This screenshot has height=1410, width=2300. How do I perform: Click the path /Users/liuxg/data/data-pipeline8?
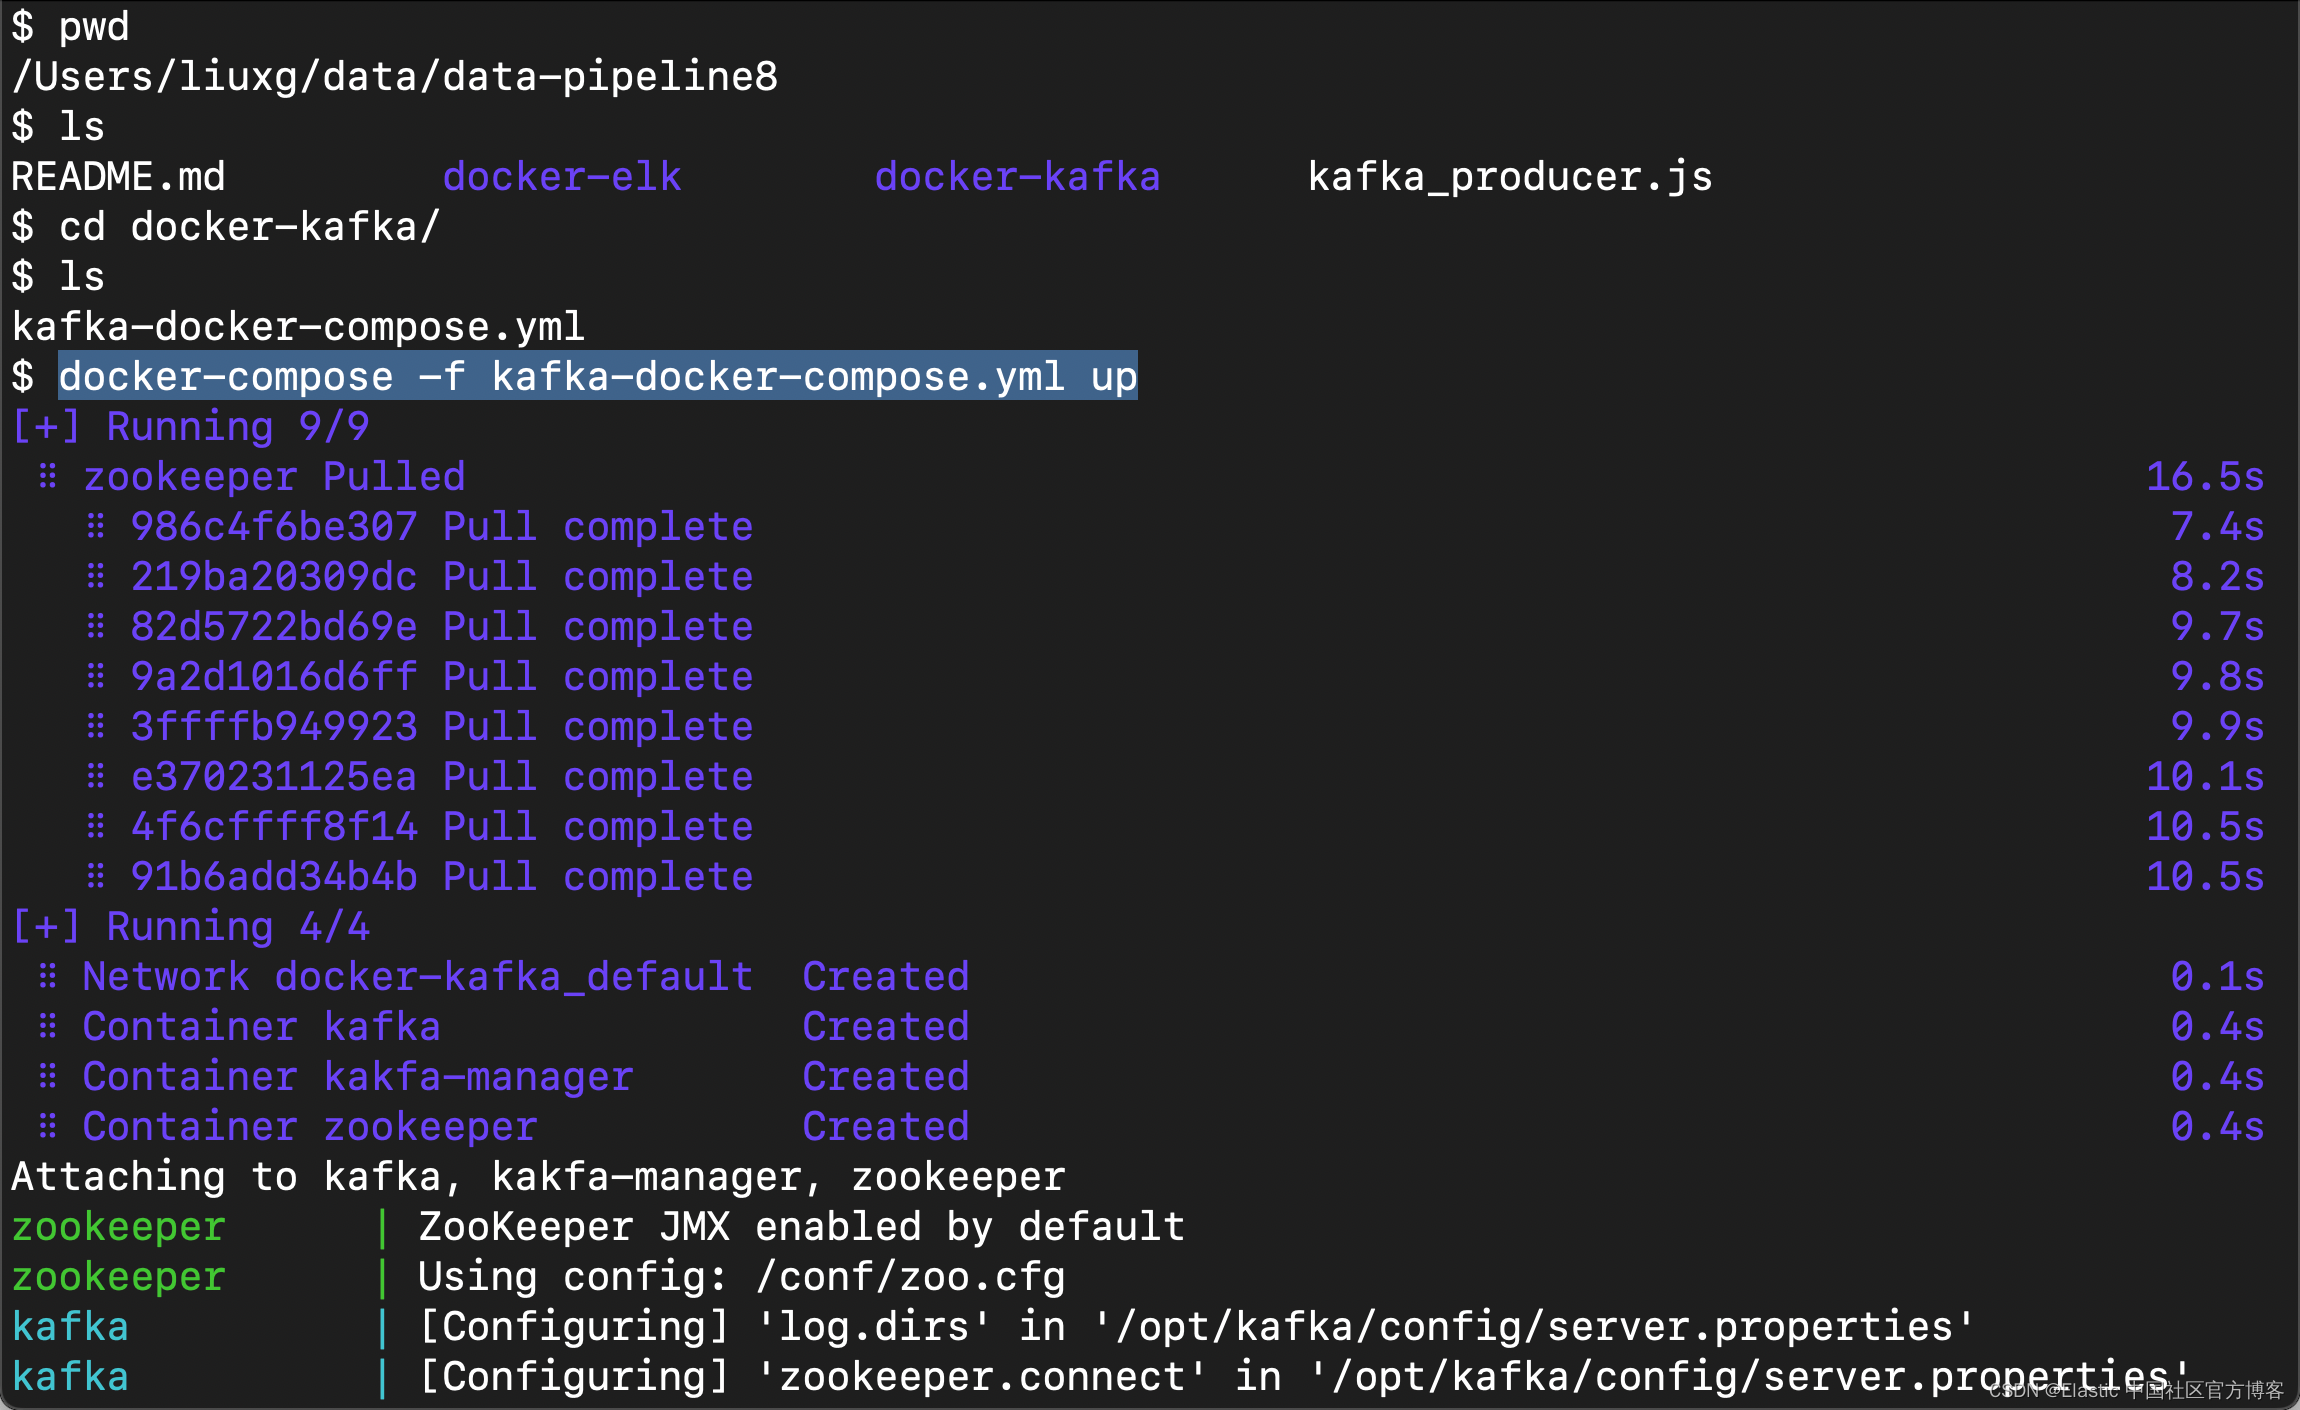[395, 77]
